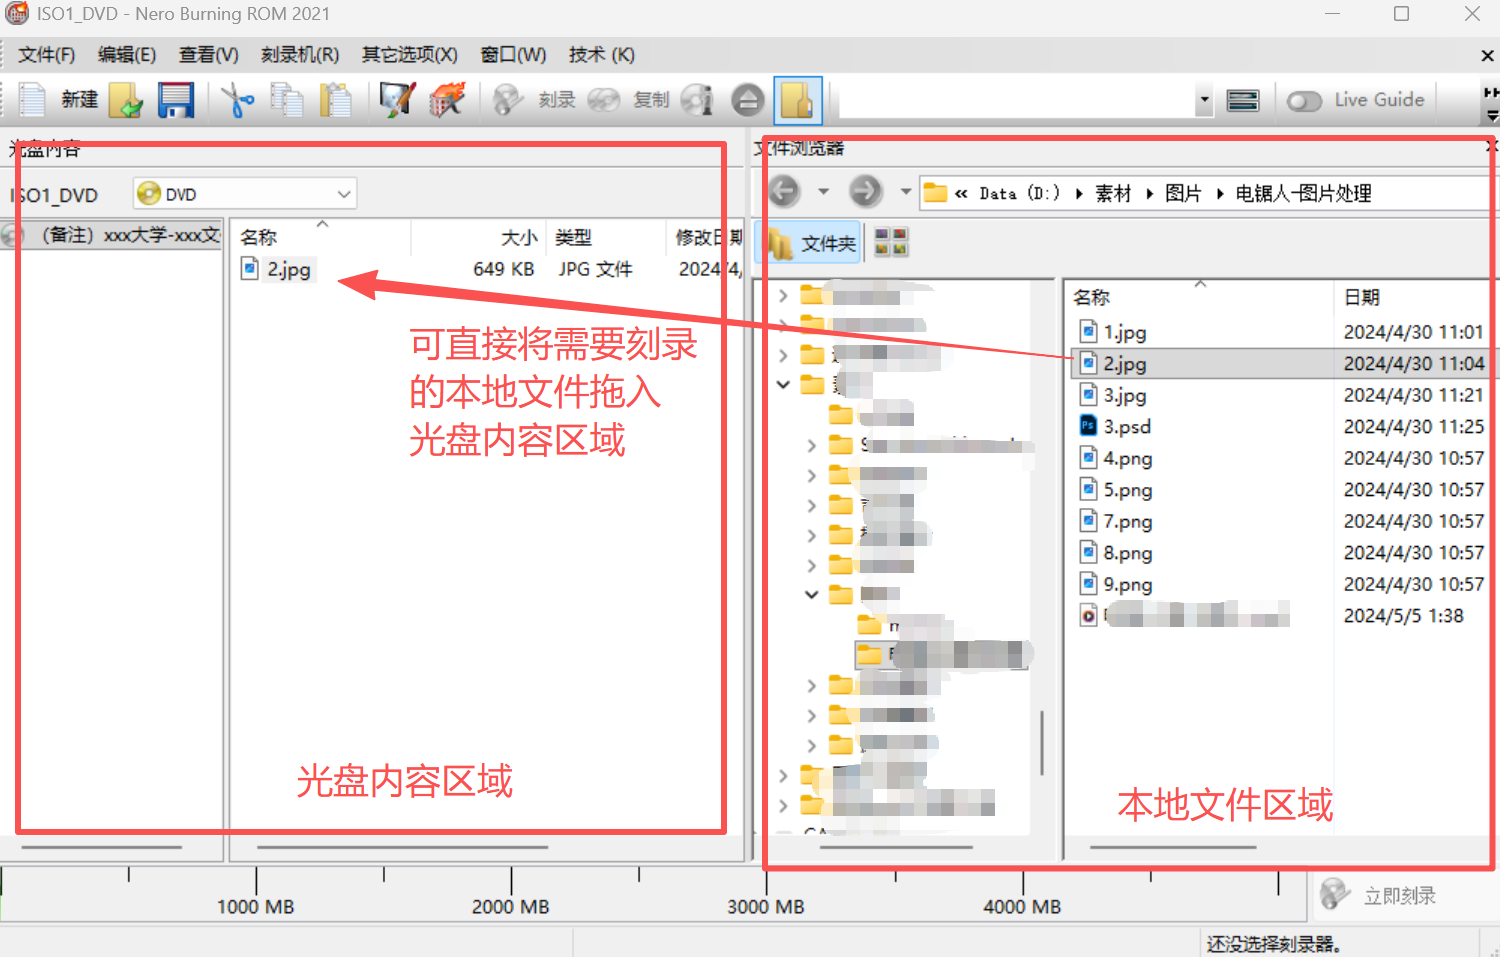1500x957 pixels.
Task: Toggle the file browser panel button
Action: point(797,100)
